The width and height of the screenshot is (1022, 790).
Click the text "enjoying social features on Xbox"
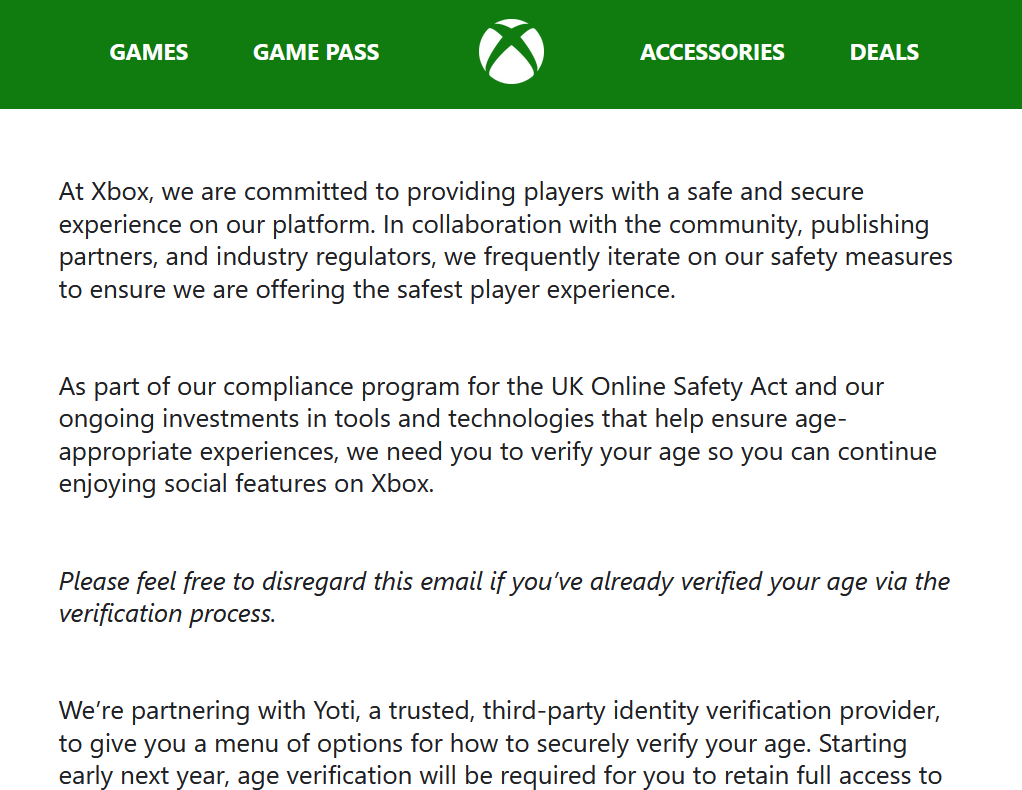tap(246, 484)
